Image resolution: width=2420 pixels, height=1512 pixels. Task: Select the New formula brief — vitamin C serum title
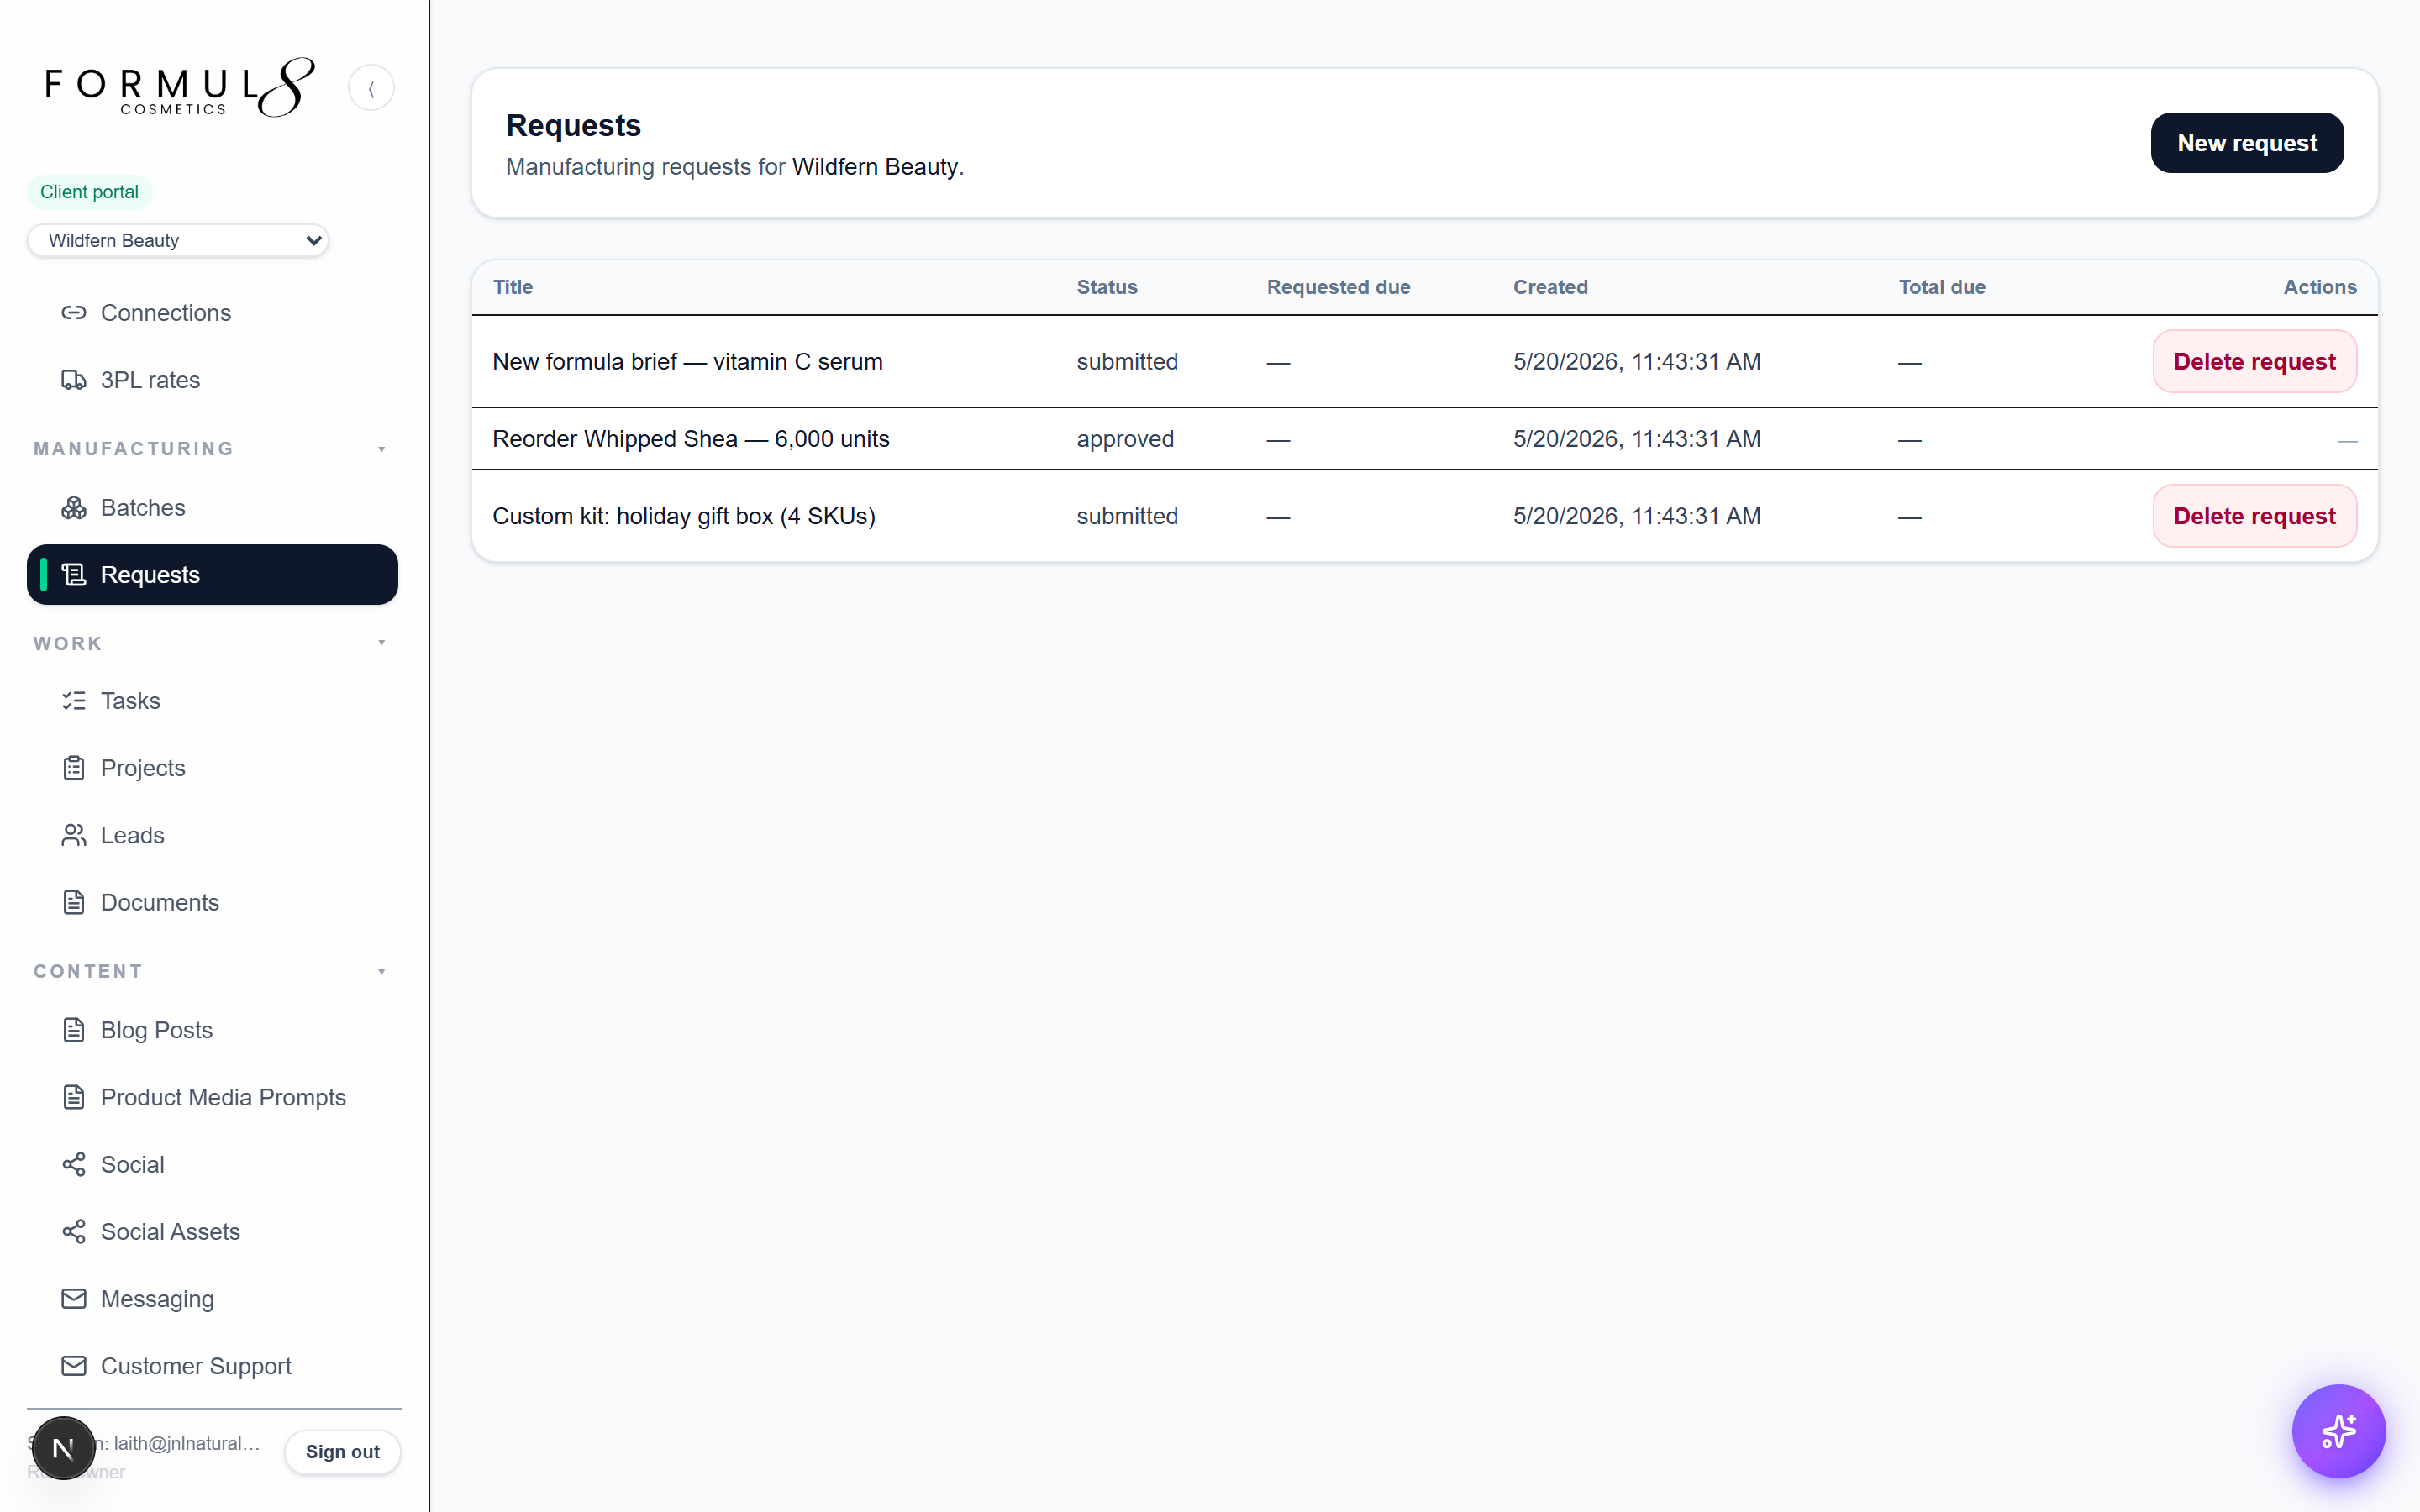(x=687, y=362)
